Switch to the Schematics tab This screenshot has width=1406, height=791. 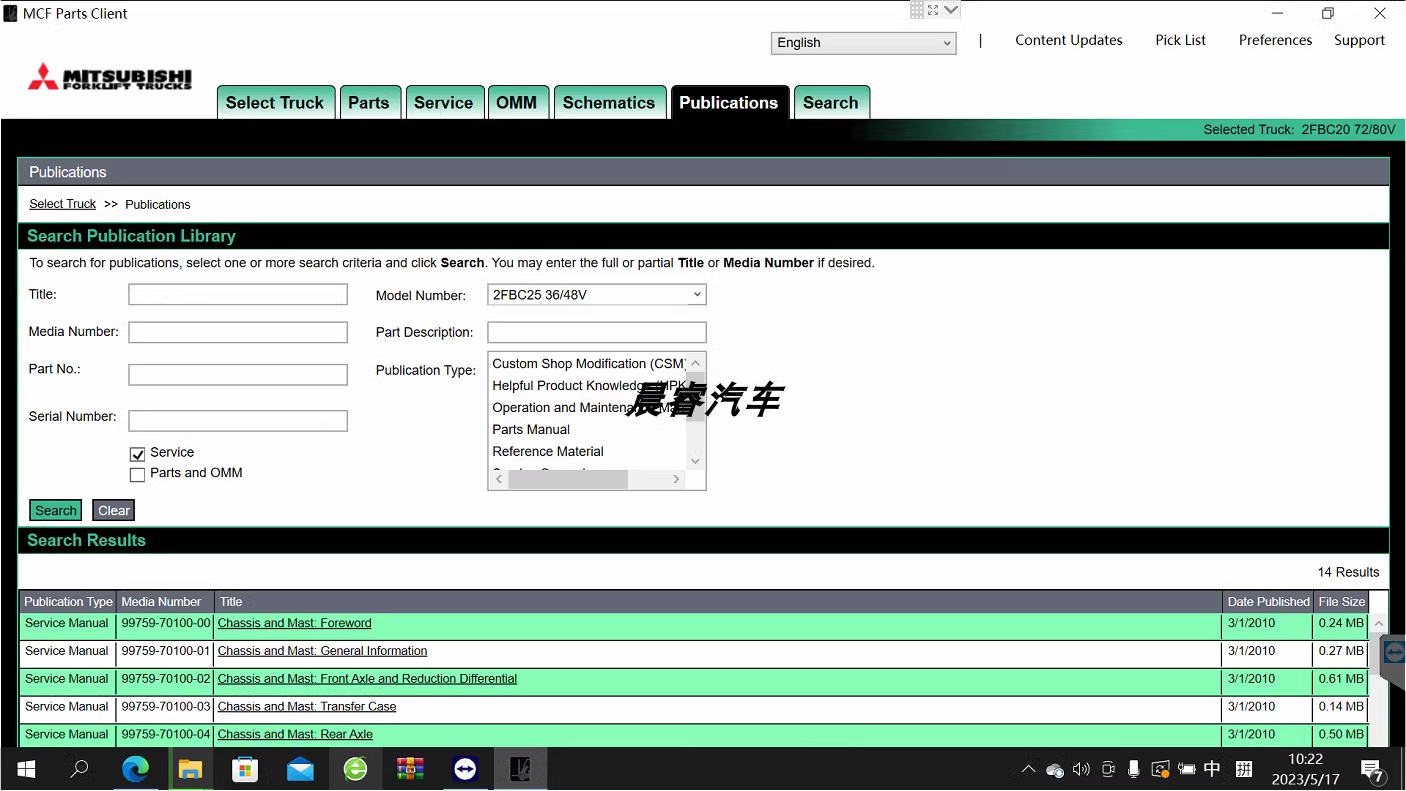[609, 103]
